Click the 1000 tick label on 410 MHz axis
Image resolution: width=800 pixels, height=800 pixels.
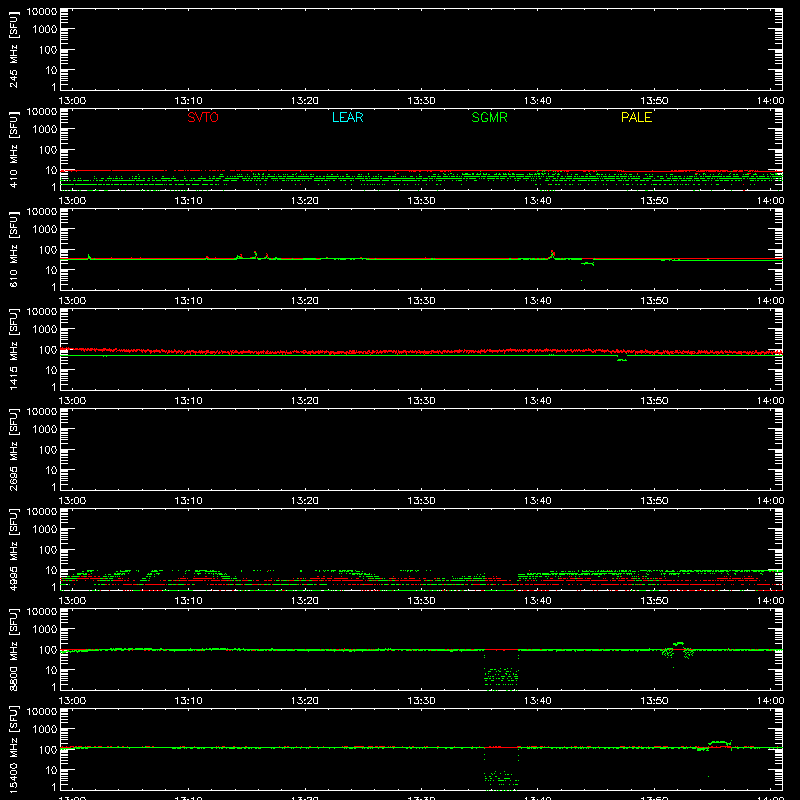(x=45, y=130)
